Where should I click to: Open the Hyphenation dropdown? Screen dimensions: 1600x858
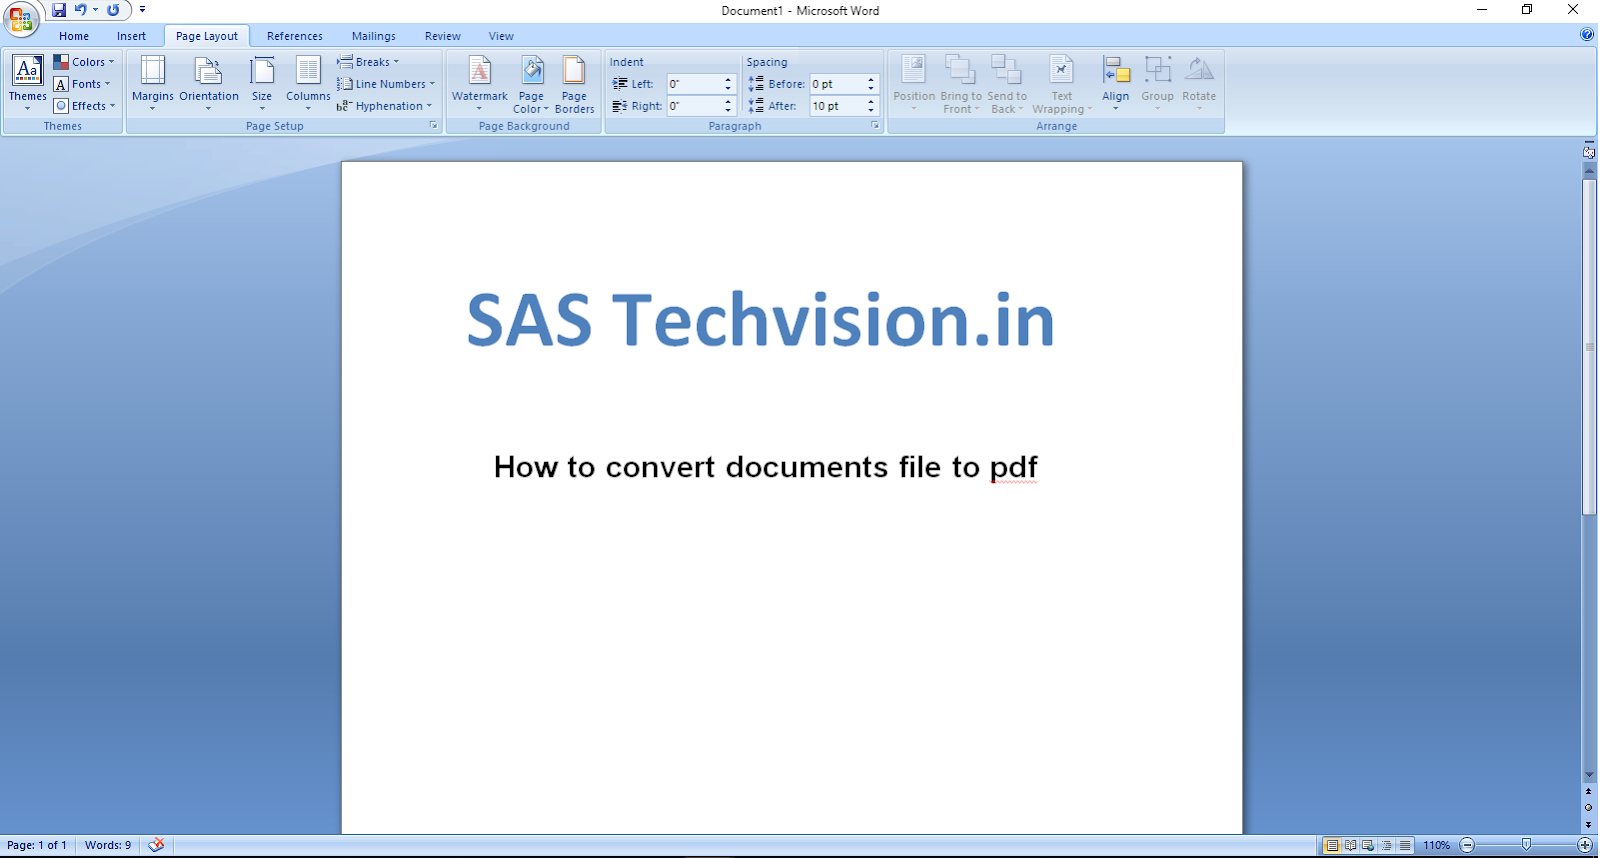[x=385, y=106]
